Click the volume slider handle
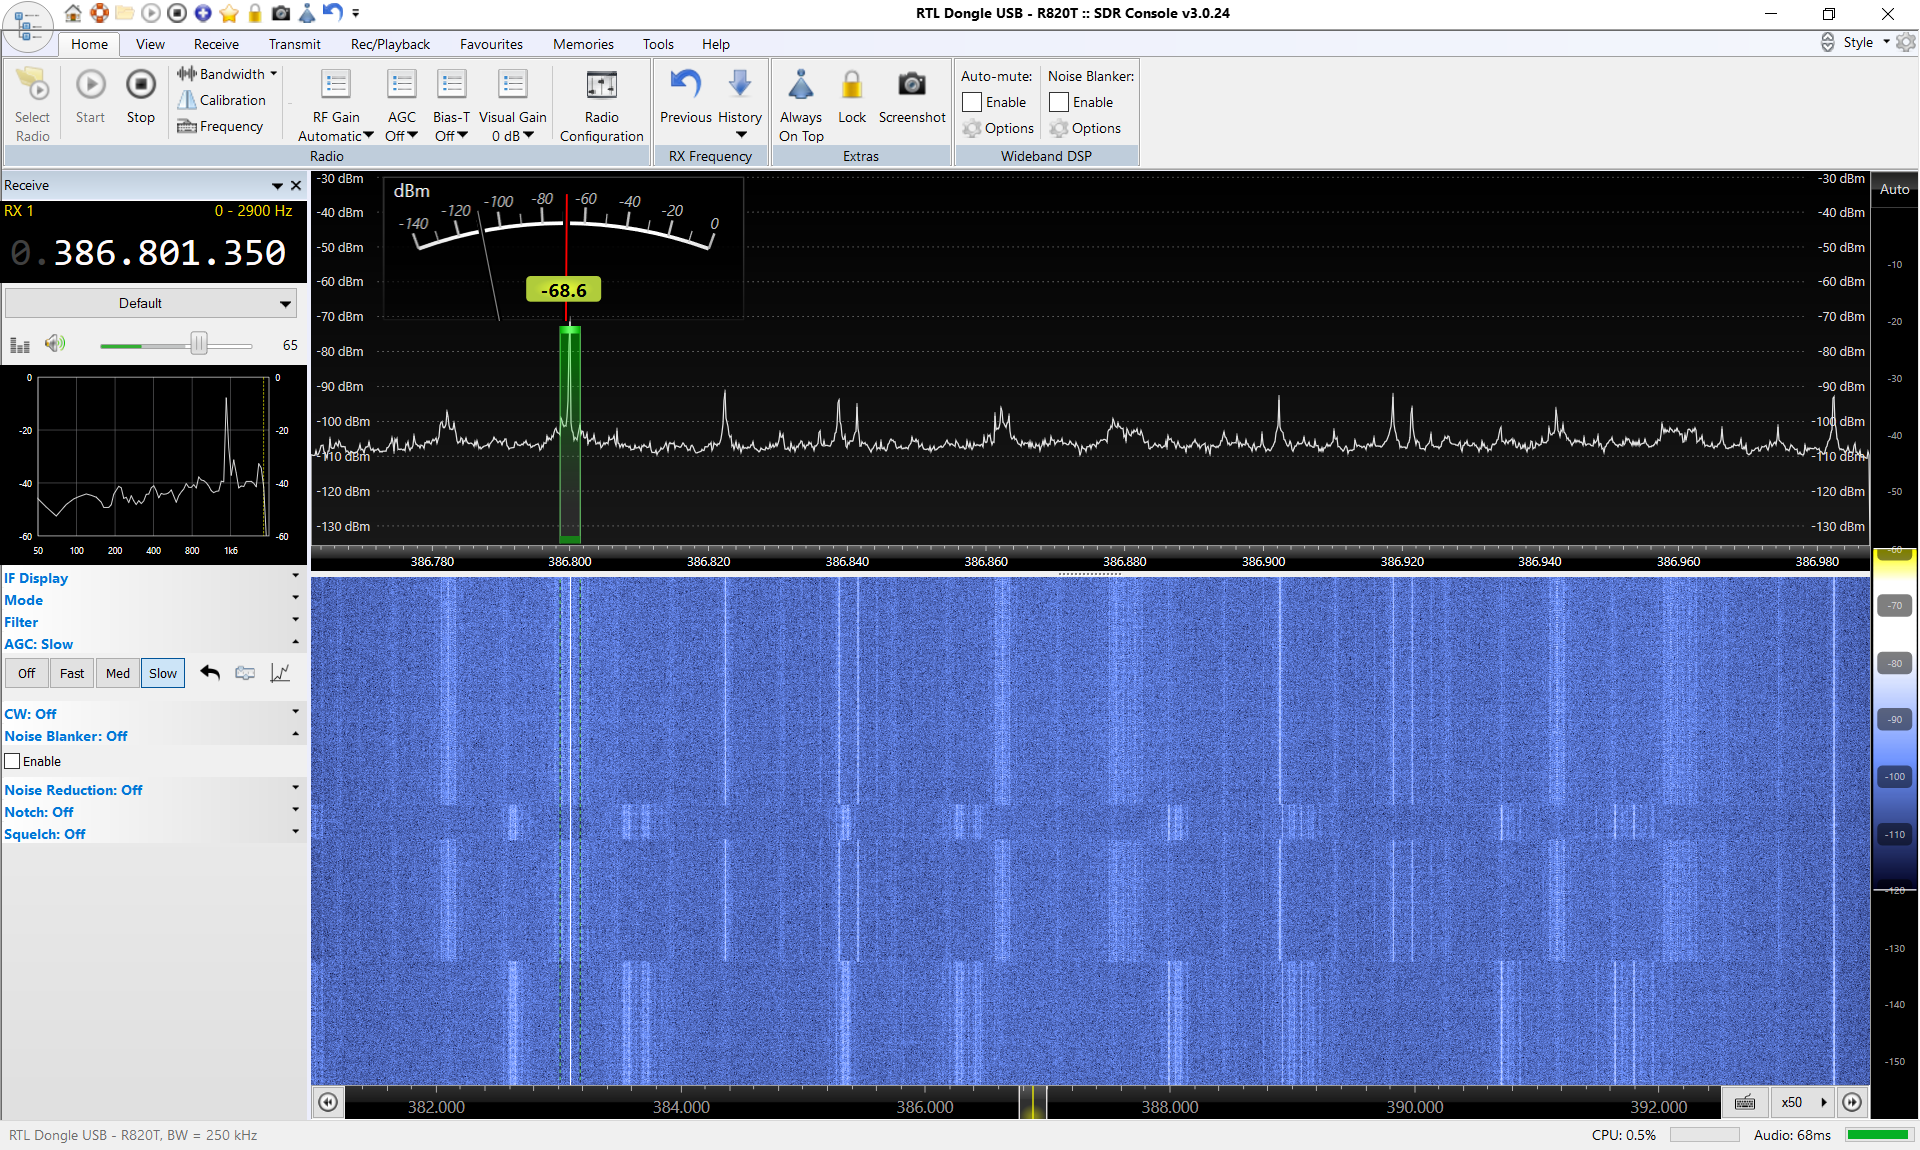1920x1150 pixels. pyautogui.click(x=199, y=344)
